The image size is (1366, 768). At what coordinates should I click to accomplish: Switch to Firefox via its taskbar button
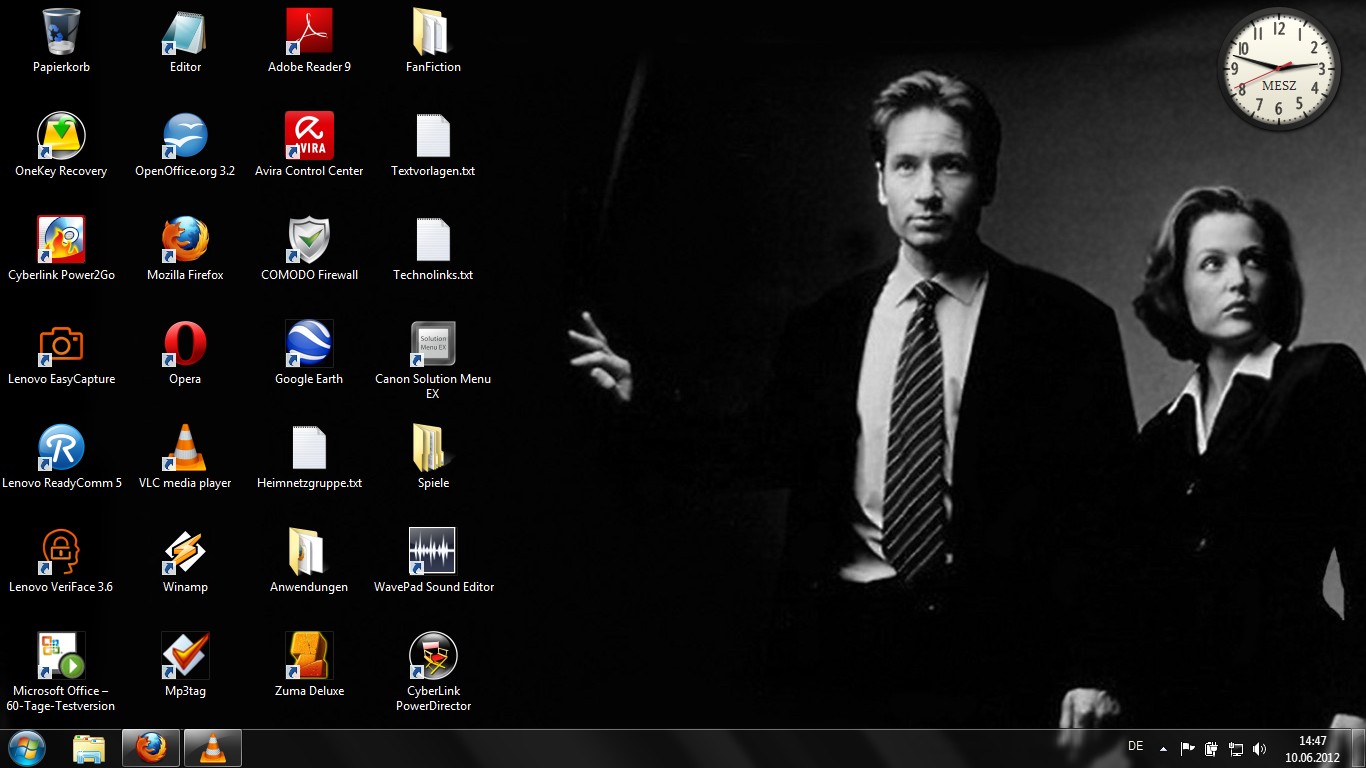151,748
